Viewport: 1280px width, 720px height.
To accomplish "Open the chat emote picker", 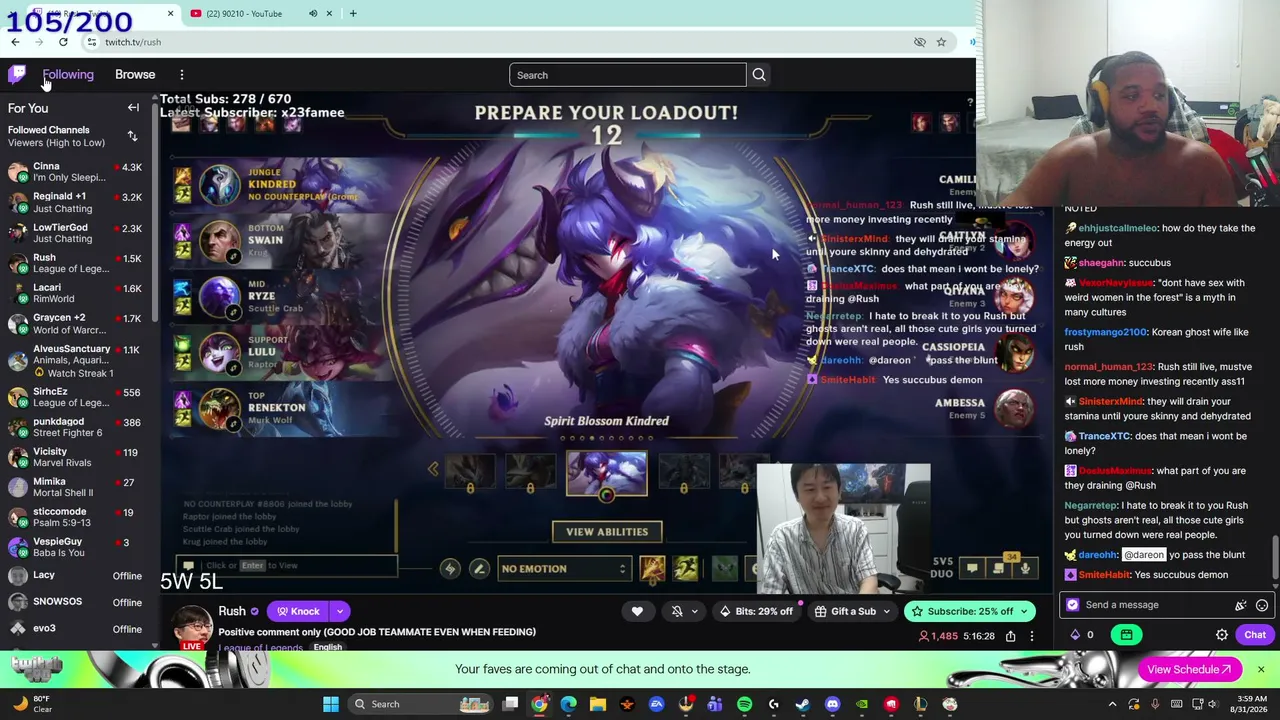I will pos(1262,605).
